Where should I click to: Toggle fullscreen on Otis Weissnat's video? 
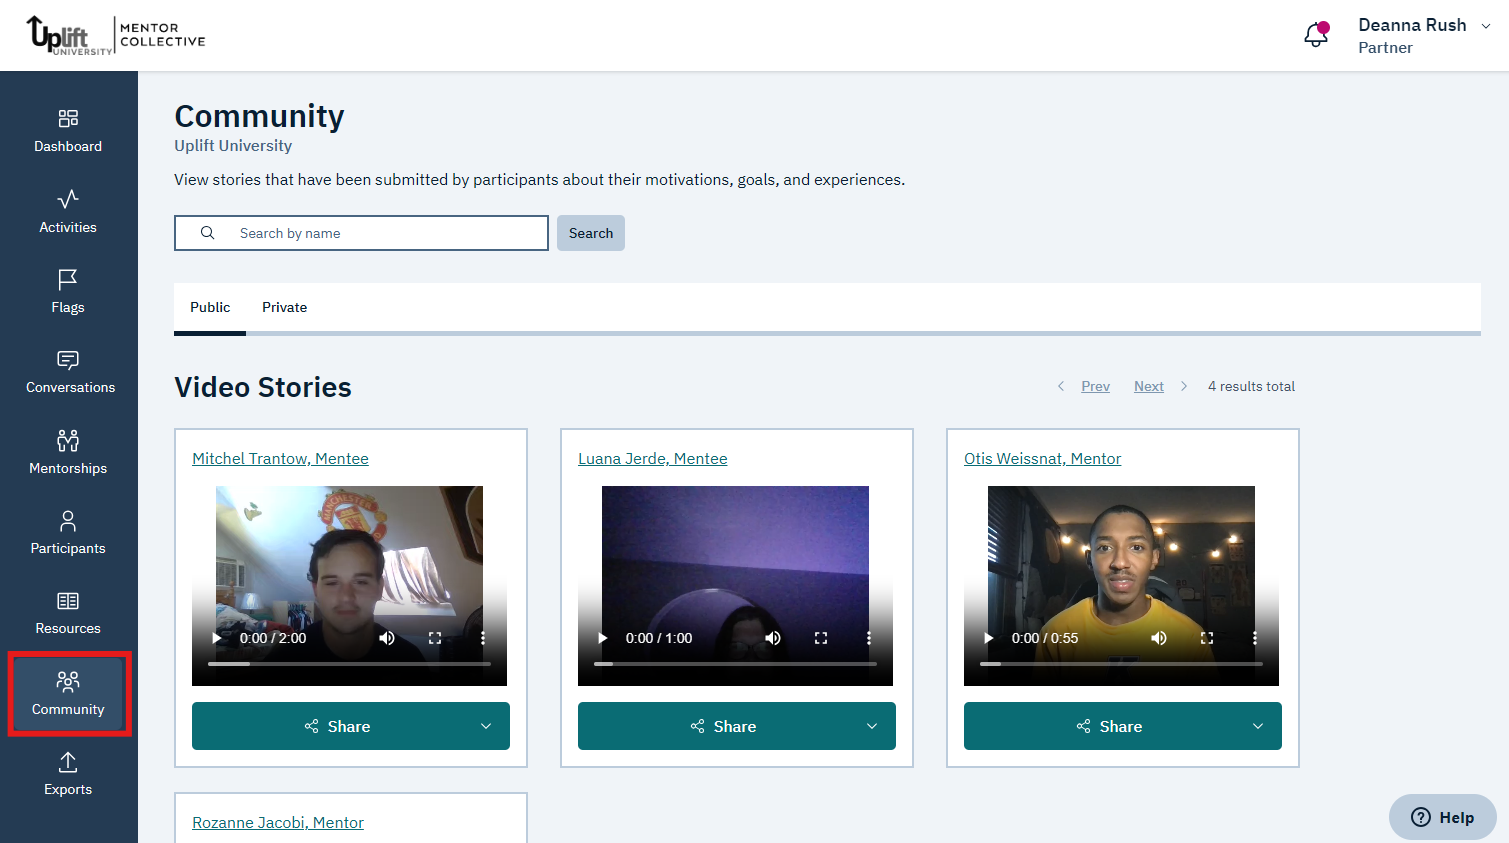pyautogui.click(x=1207, y=638)
